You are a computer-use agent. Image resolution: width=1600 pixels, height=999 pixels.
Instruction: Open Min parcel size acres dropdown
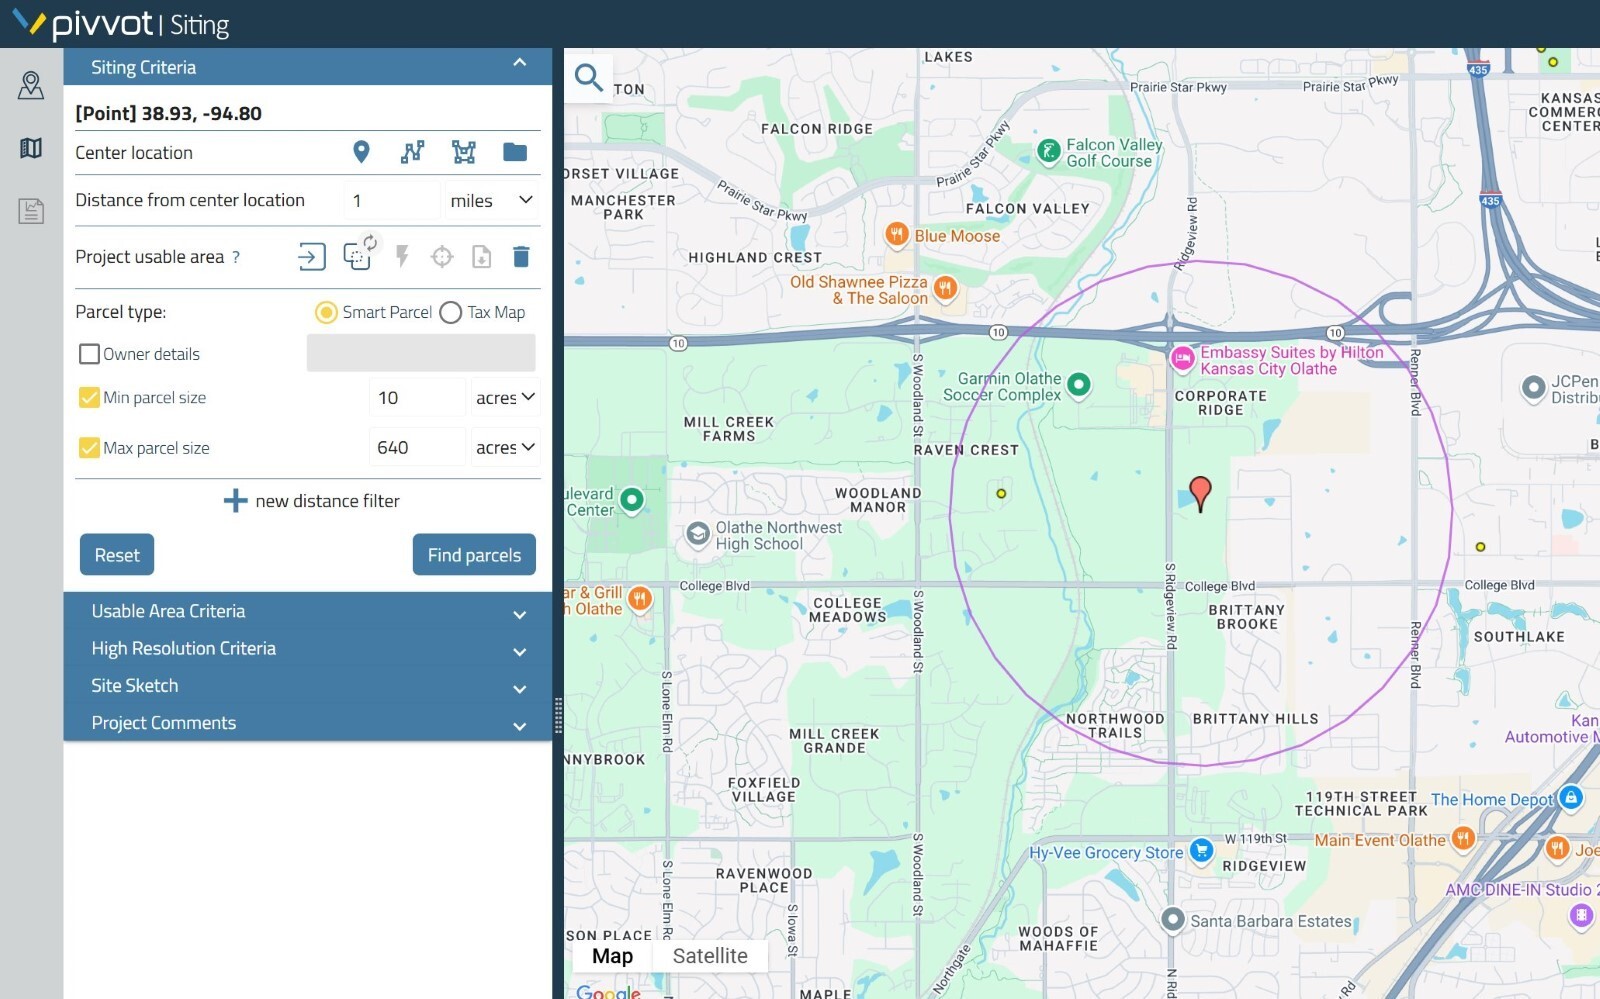pos(505,397)
